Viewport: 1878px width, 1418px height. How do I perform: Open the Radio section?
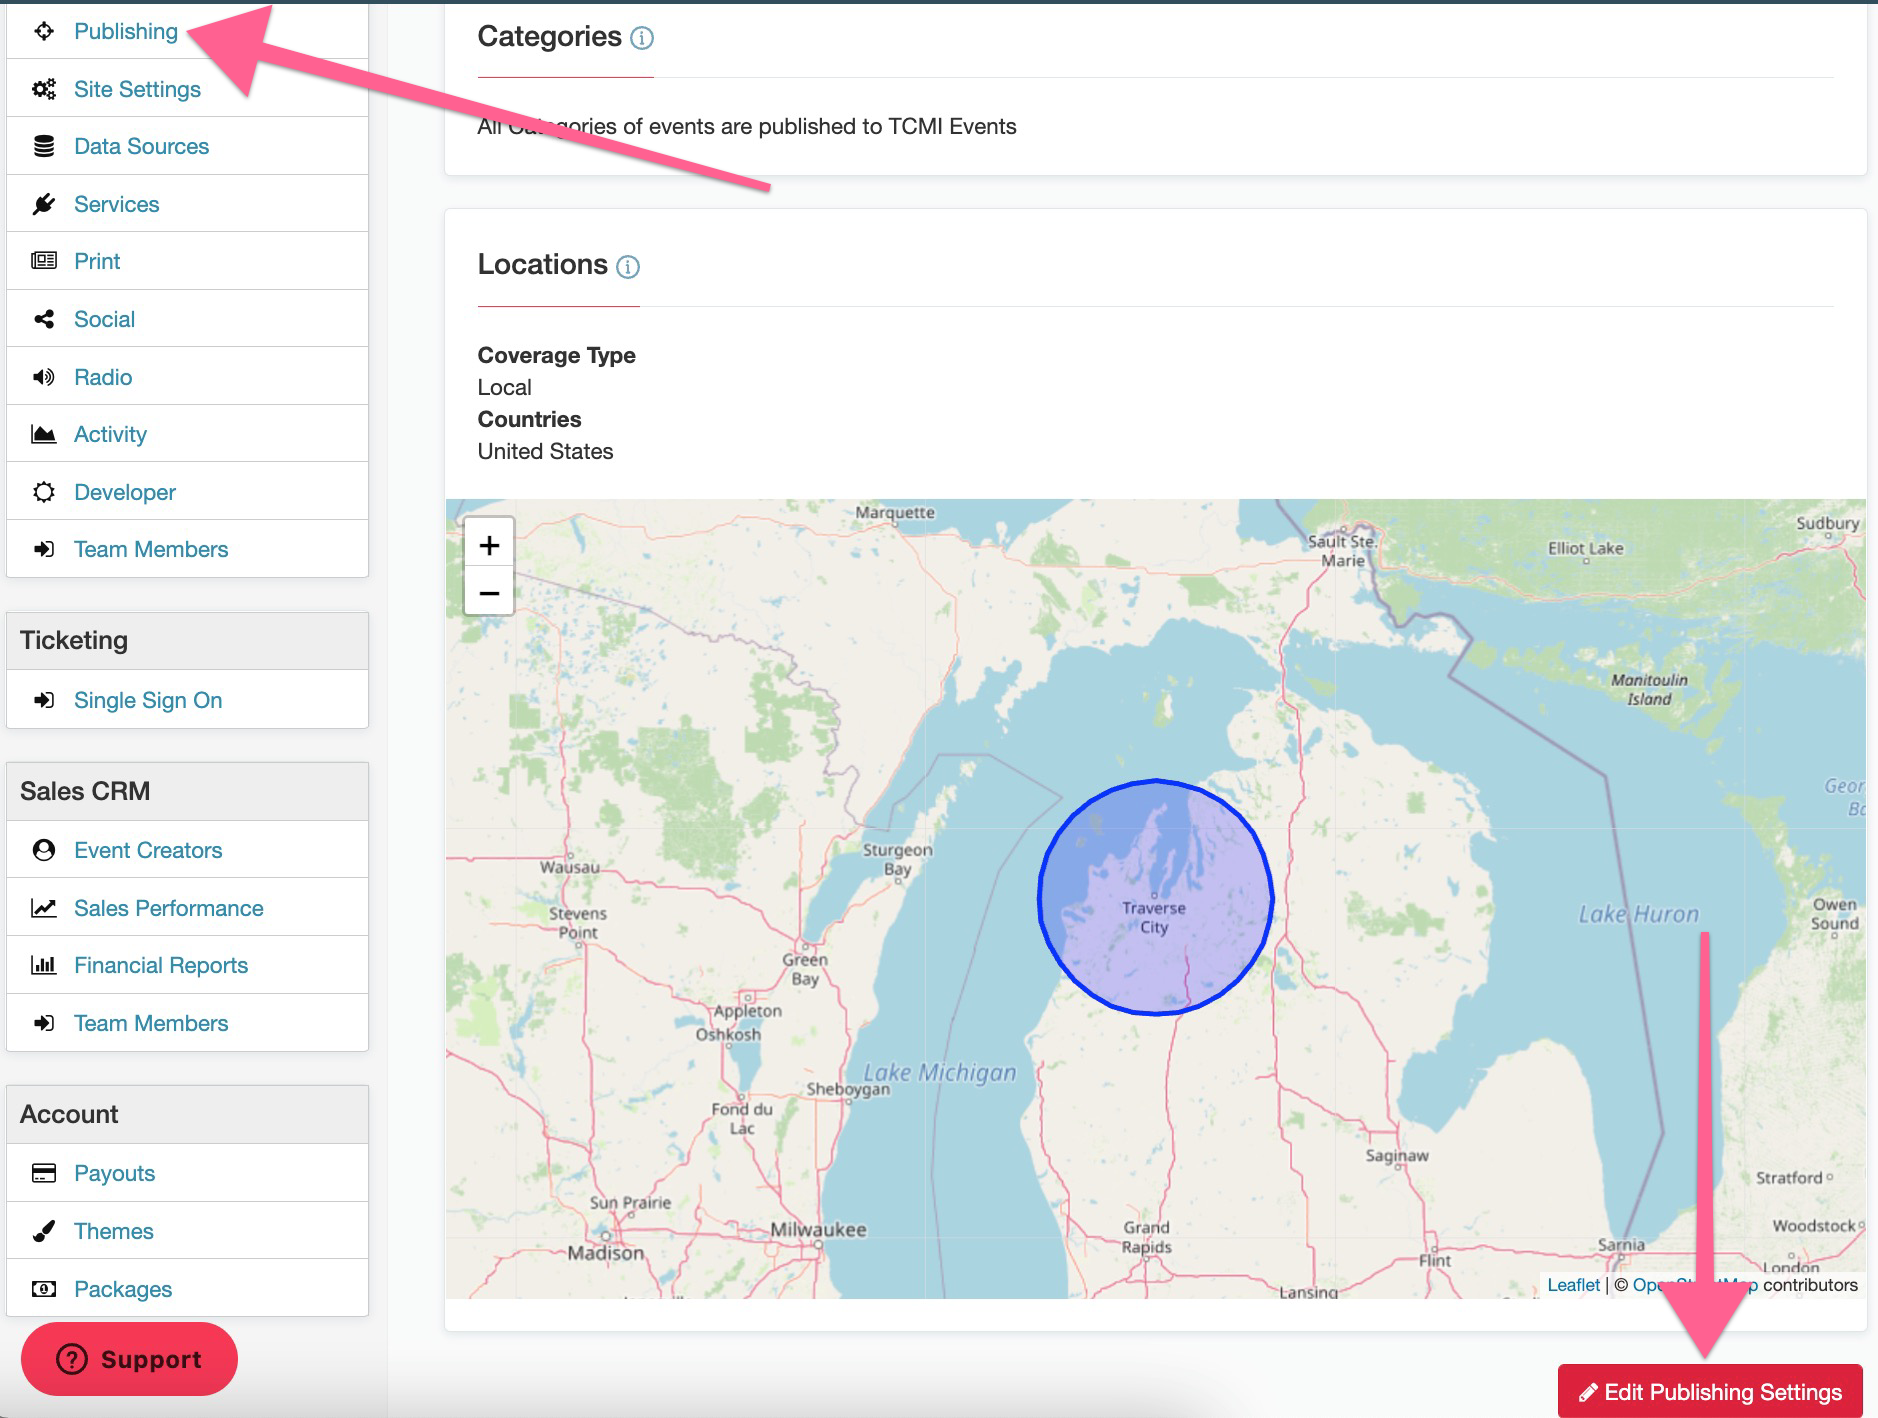pyautogui.click(x=103, y=377)
